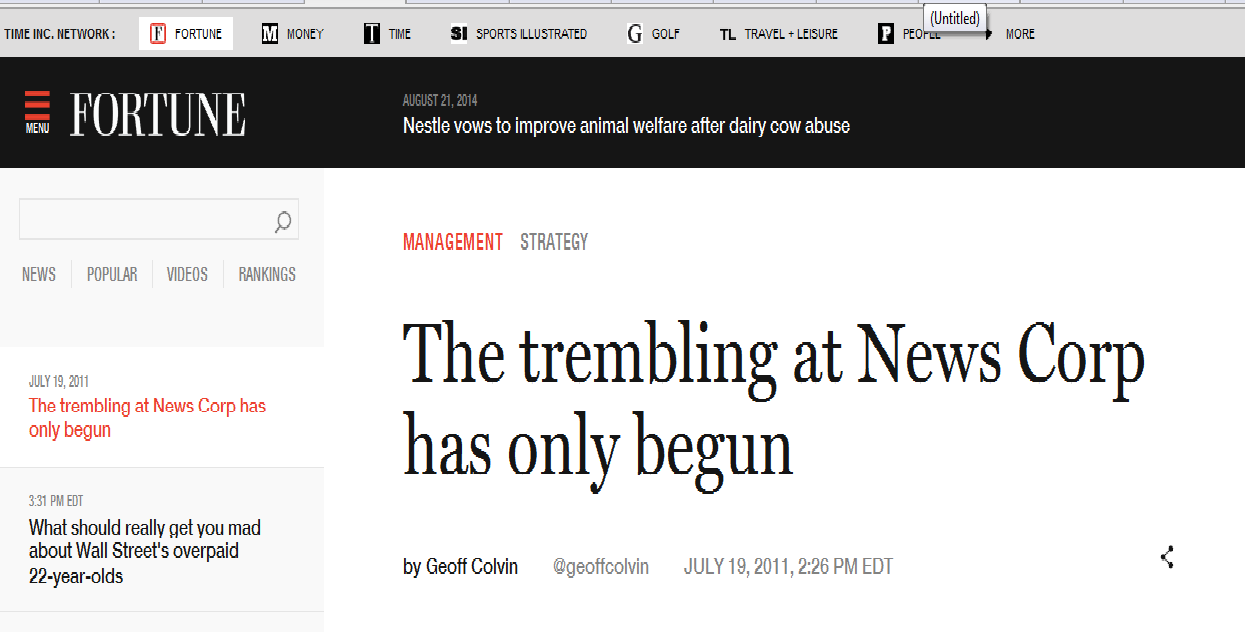Click the FORTUNE masthead logo
Image resolution: width=1245 pixels, height=632 pixels.
[156, 113]
